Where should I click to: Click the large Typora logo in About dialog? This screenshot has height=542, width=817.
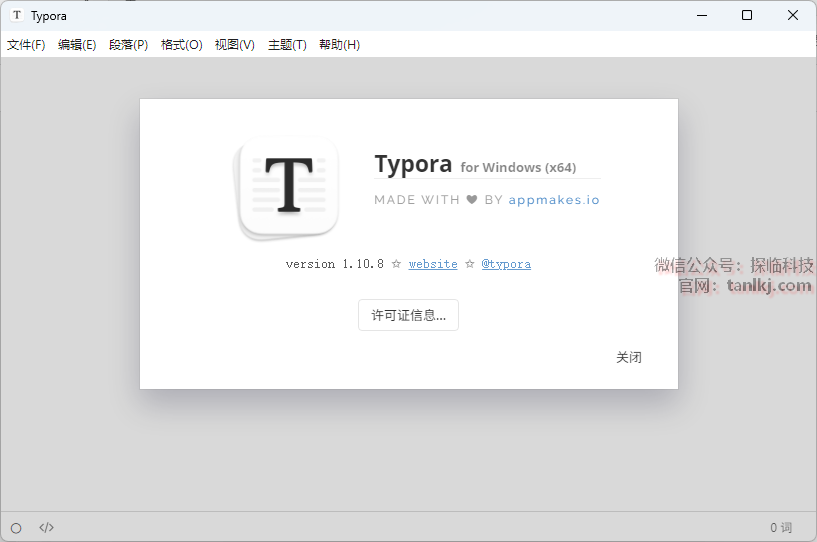tap(288, 188)
